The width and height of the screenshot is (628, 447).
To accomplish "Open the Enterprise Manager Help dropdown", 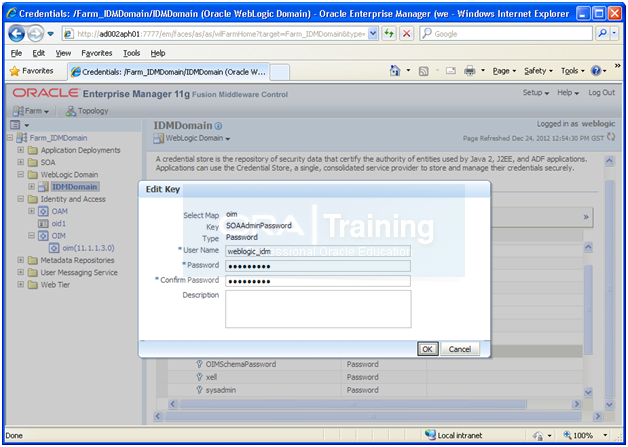I will tap(568, 93).
